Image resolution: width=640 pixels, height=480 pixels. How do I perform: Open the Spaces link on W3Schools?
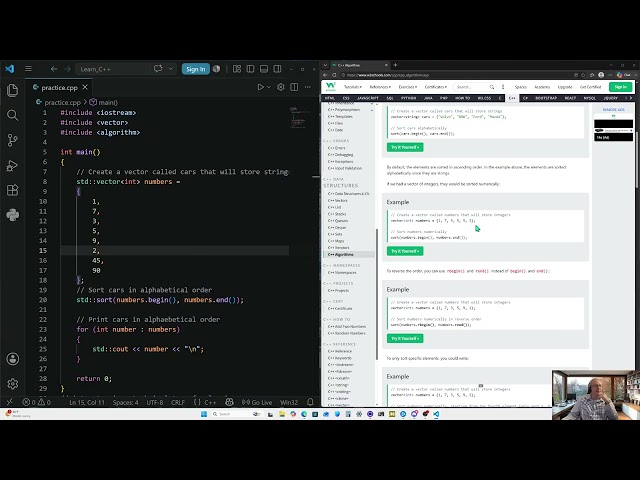(x=520, y=87)
